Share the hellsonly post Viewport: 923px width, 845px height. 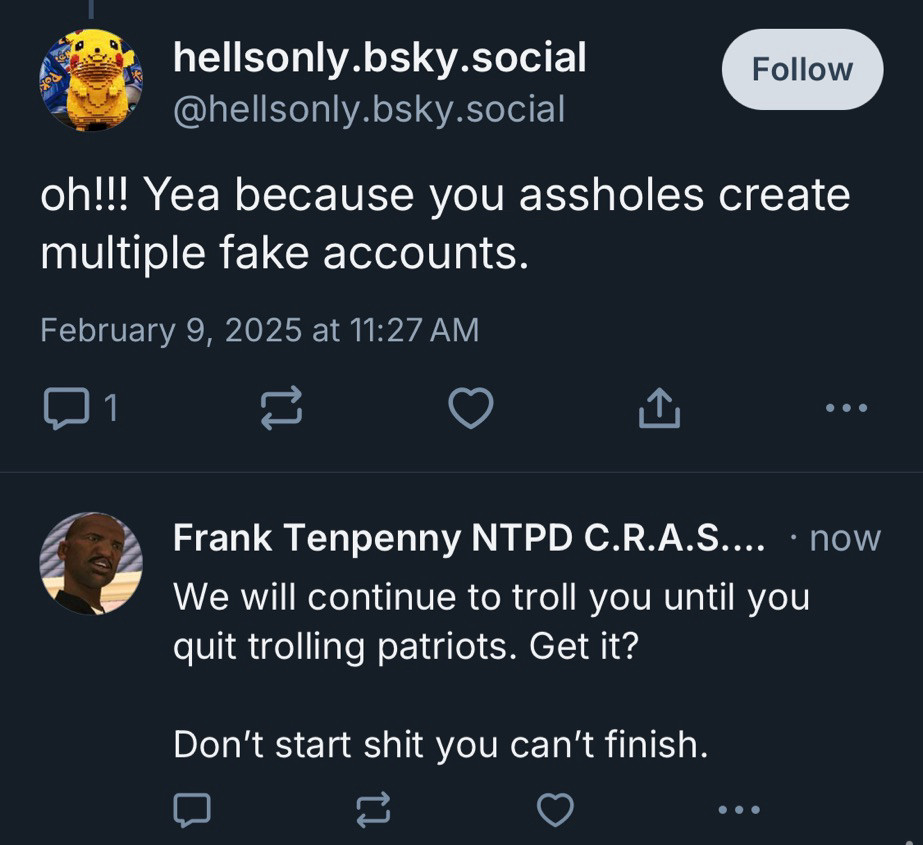[x=659, y=407]
